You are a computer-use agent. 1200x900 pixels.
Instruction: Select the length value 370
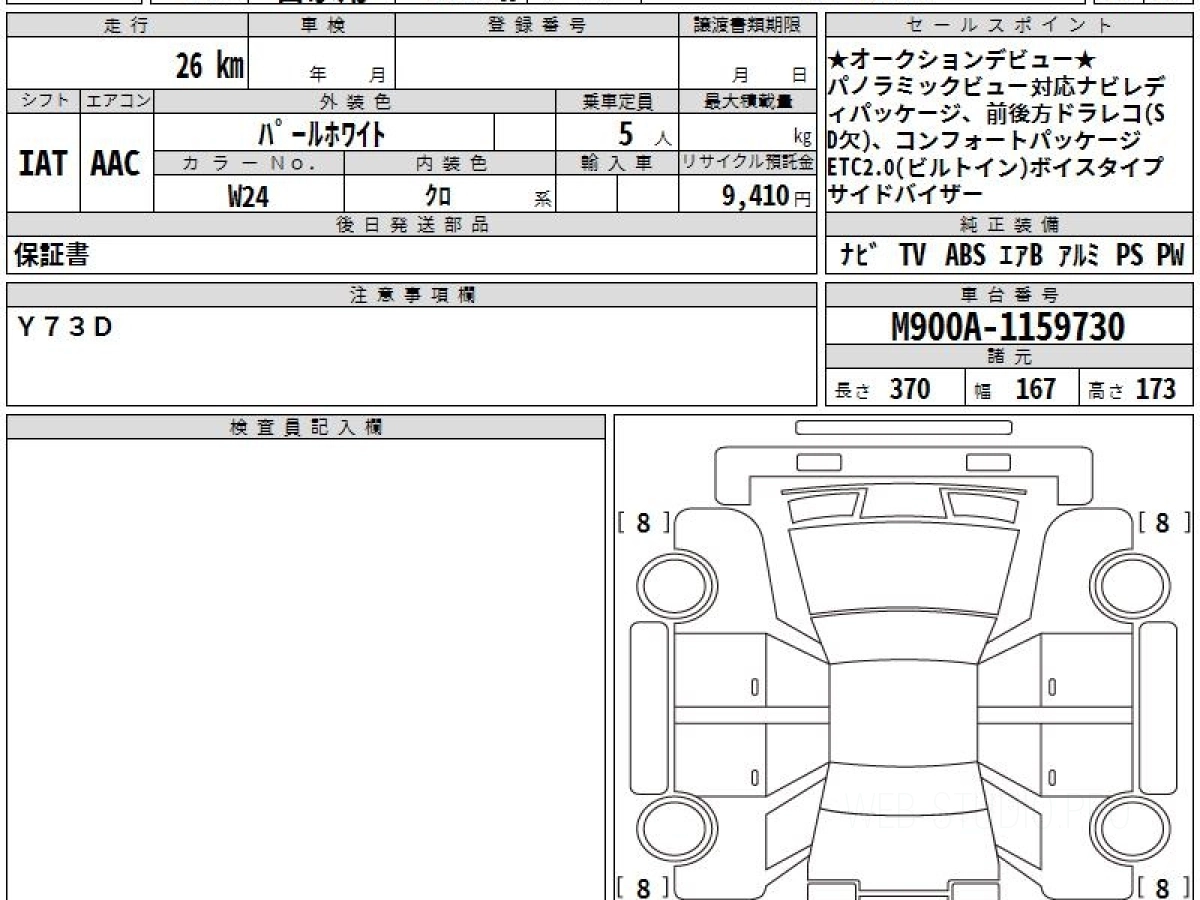click(x=910, y=389)
